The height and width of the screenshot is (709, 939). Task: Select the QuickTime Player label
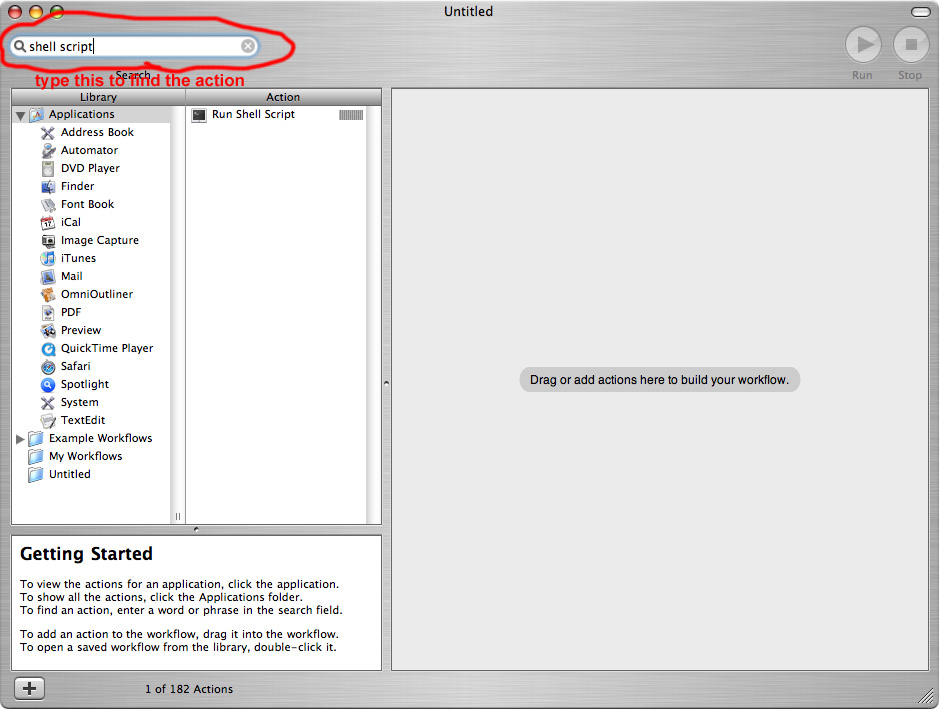click(x=107, y=349)
